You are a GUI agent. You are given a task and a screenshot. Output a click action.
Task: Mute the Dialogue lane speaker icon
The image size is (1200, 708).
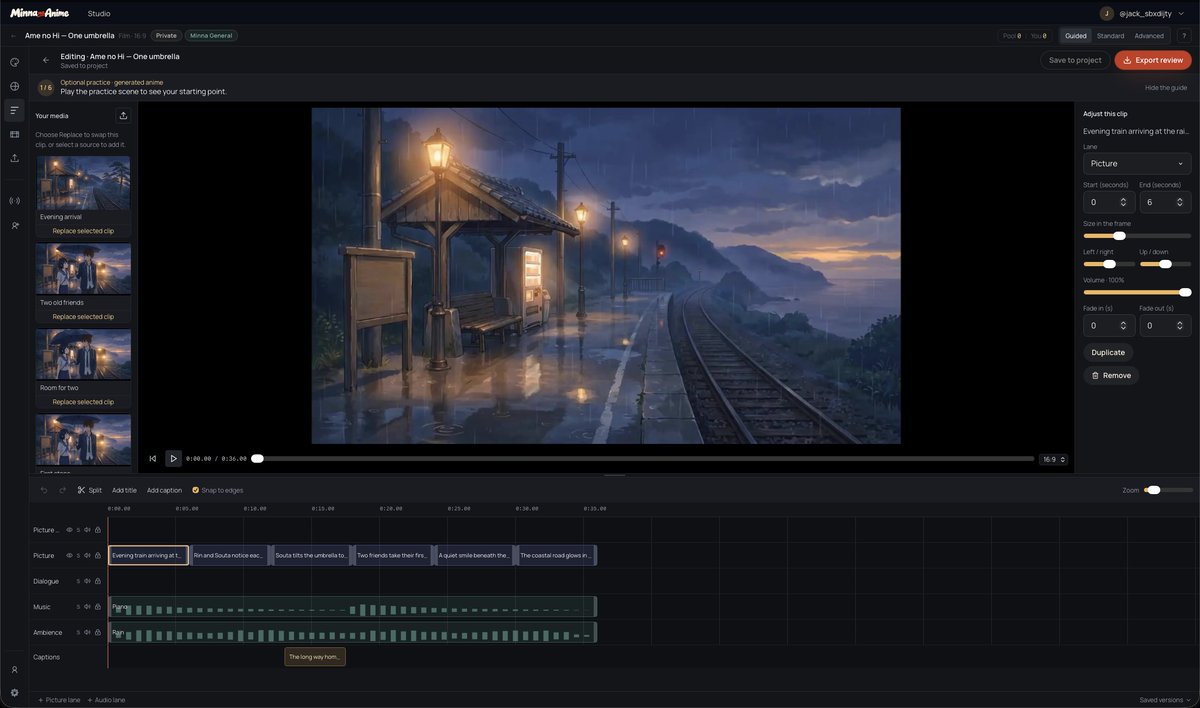(88, 581)
